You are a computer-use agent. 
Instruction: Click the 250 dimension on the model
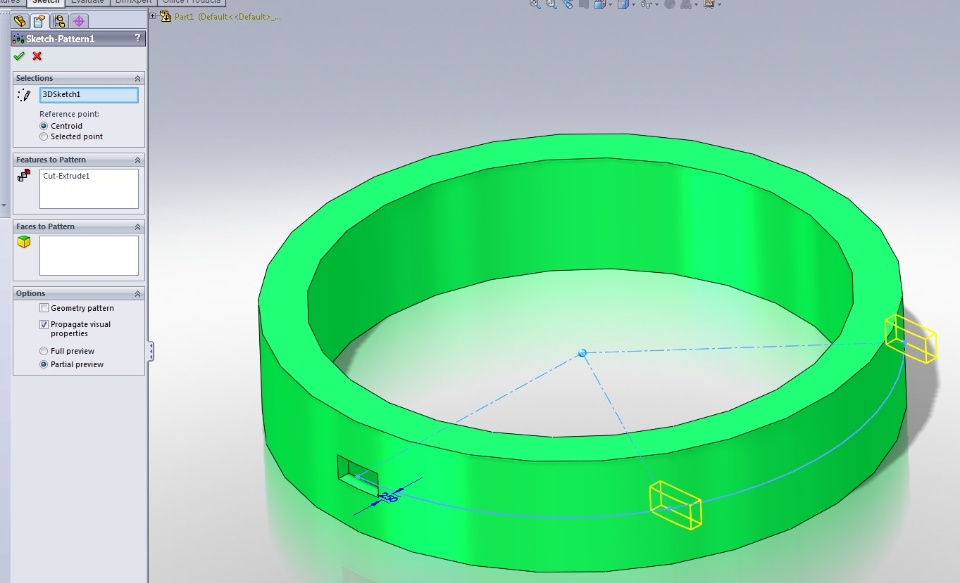(x=389, y=497)
